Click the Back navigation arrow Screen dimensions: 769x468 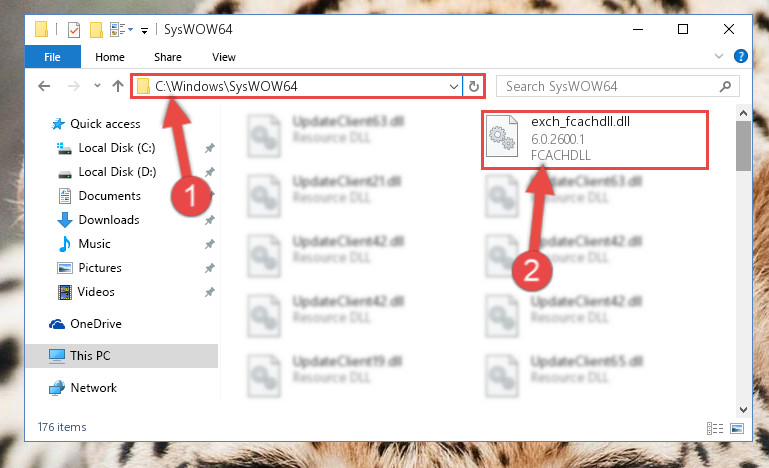point(44,86)
